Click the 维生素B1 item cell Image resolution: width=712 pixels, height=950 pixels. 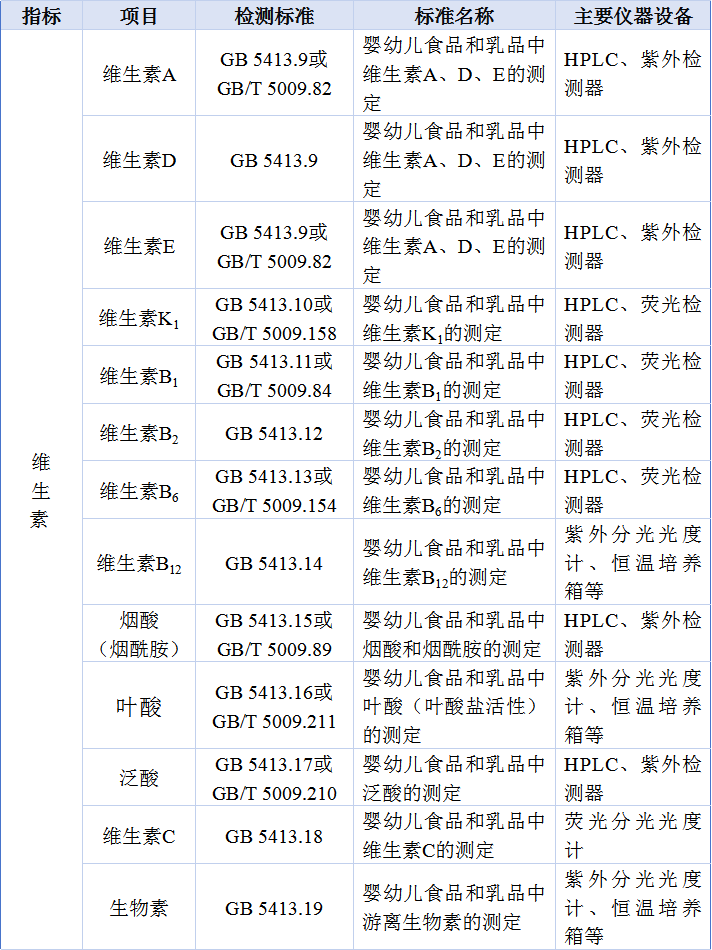click(139, 375)
